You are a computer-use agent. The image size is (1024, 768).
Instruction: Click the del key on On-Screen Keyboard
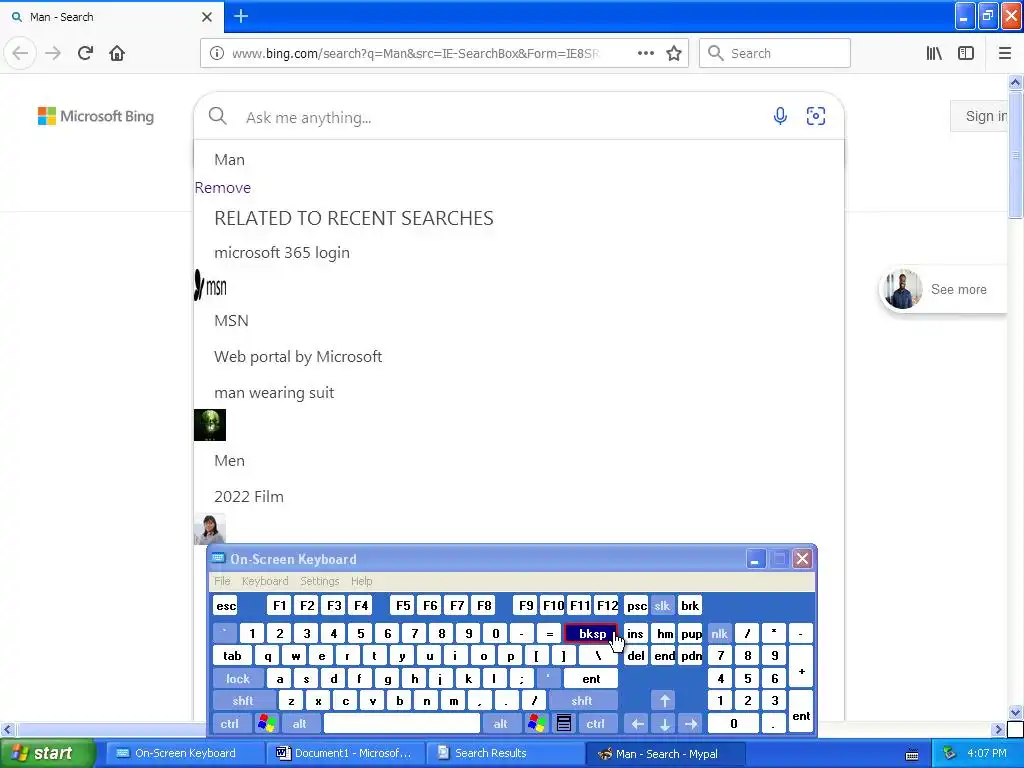click(x=636, y=656)
